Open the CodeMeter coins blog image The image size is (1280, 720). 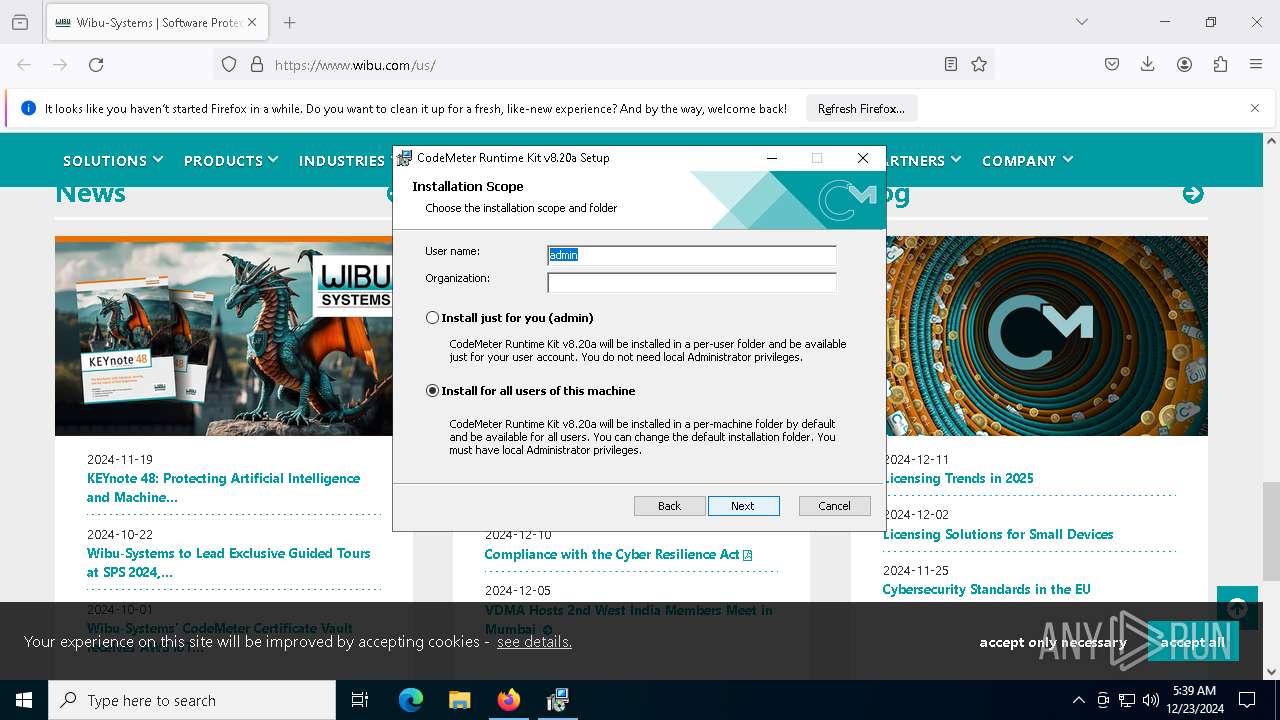coord(1046,336)
